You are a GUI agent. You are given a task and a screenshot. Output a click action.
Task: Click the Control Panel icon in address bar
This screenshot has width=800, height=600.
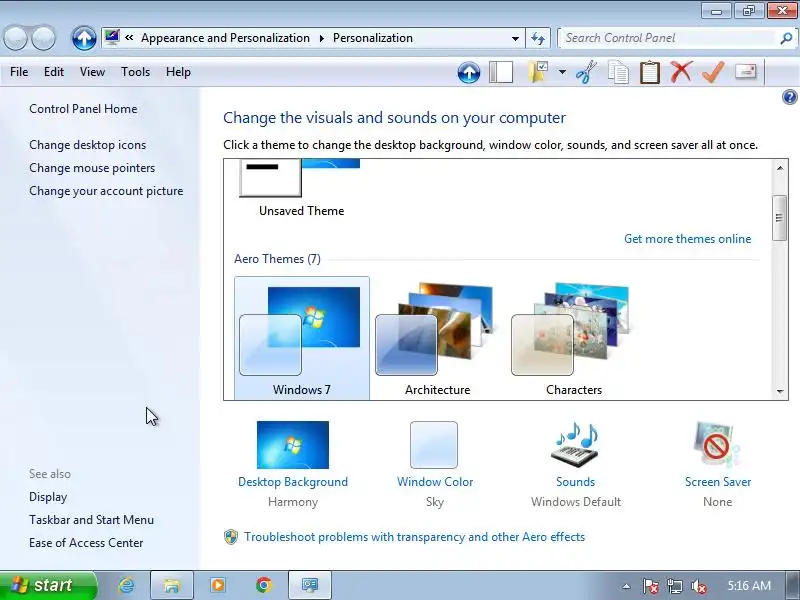[112, 38]
